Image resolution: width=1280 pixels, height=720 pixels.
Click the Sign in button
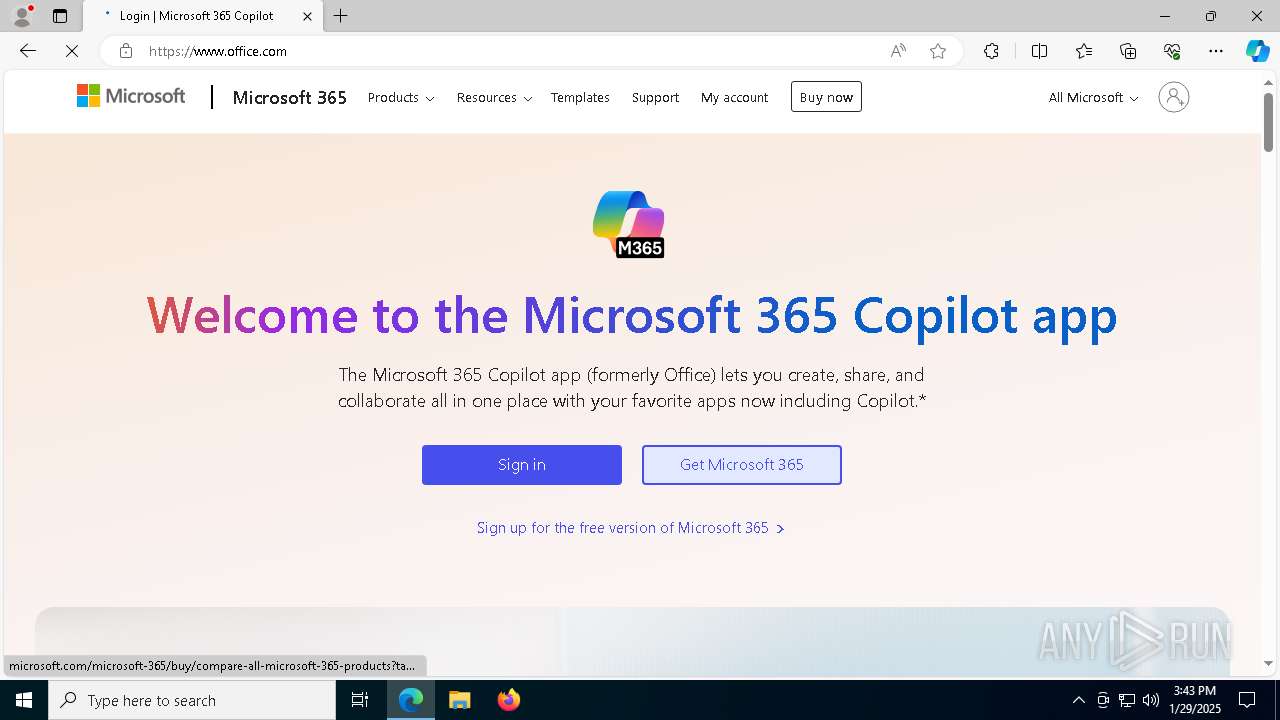point(522,465)
